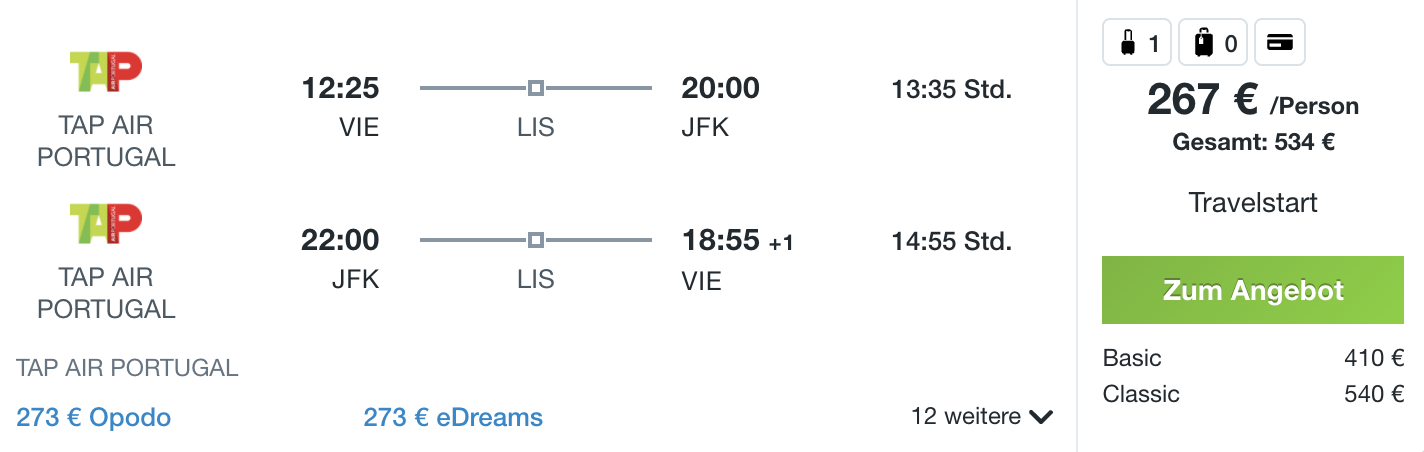Click the green Zum Angebot button
Image resolution: width=1424 pixels, height=452 pixels.
pos(1253,290)
